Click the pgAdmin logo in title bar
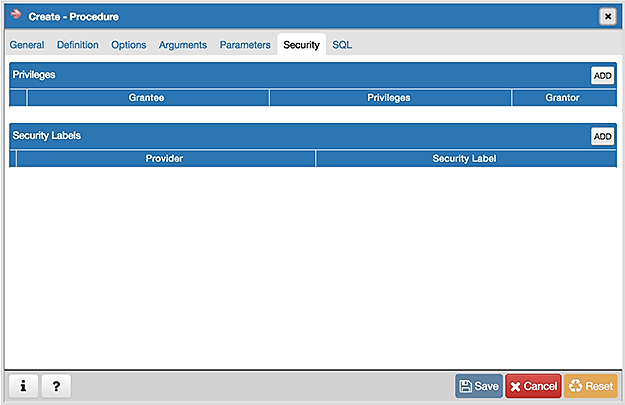 [16, 15]
